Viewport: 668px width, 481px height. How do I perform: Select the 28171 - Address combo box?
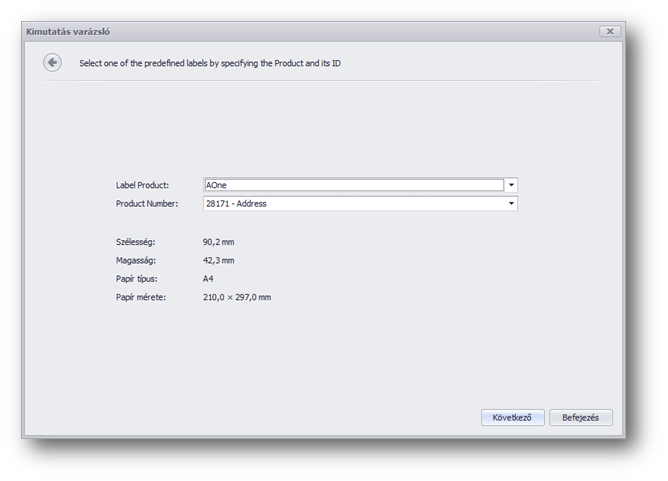(x=353, y=203)
